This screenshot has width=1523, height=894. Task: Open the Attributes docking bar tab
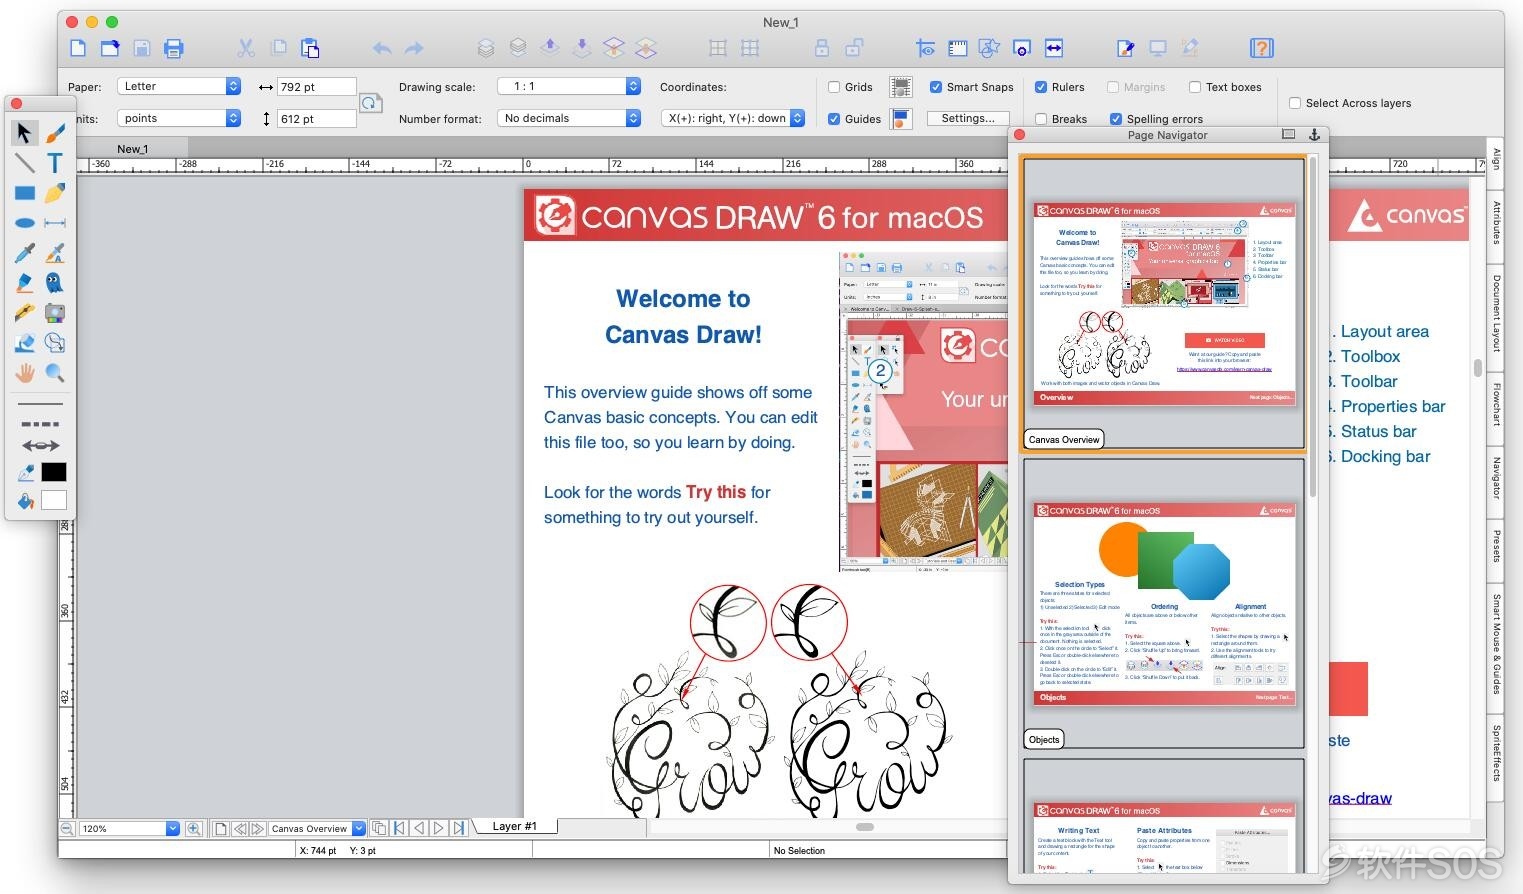coord(1496,222)
